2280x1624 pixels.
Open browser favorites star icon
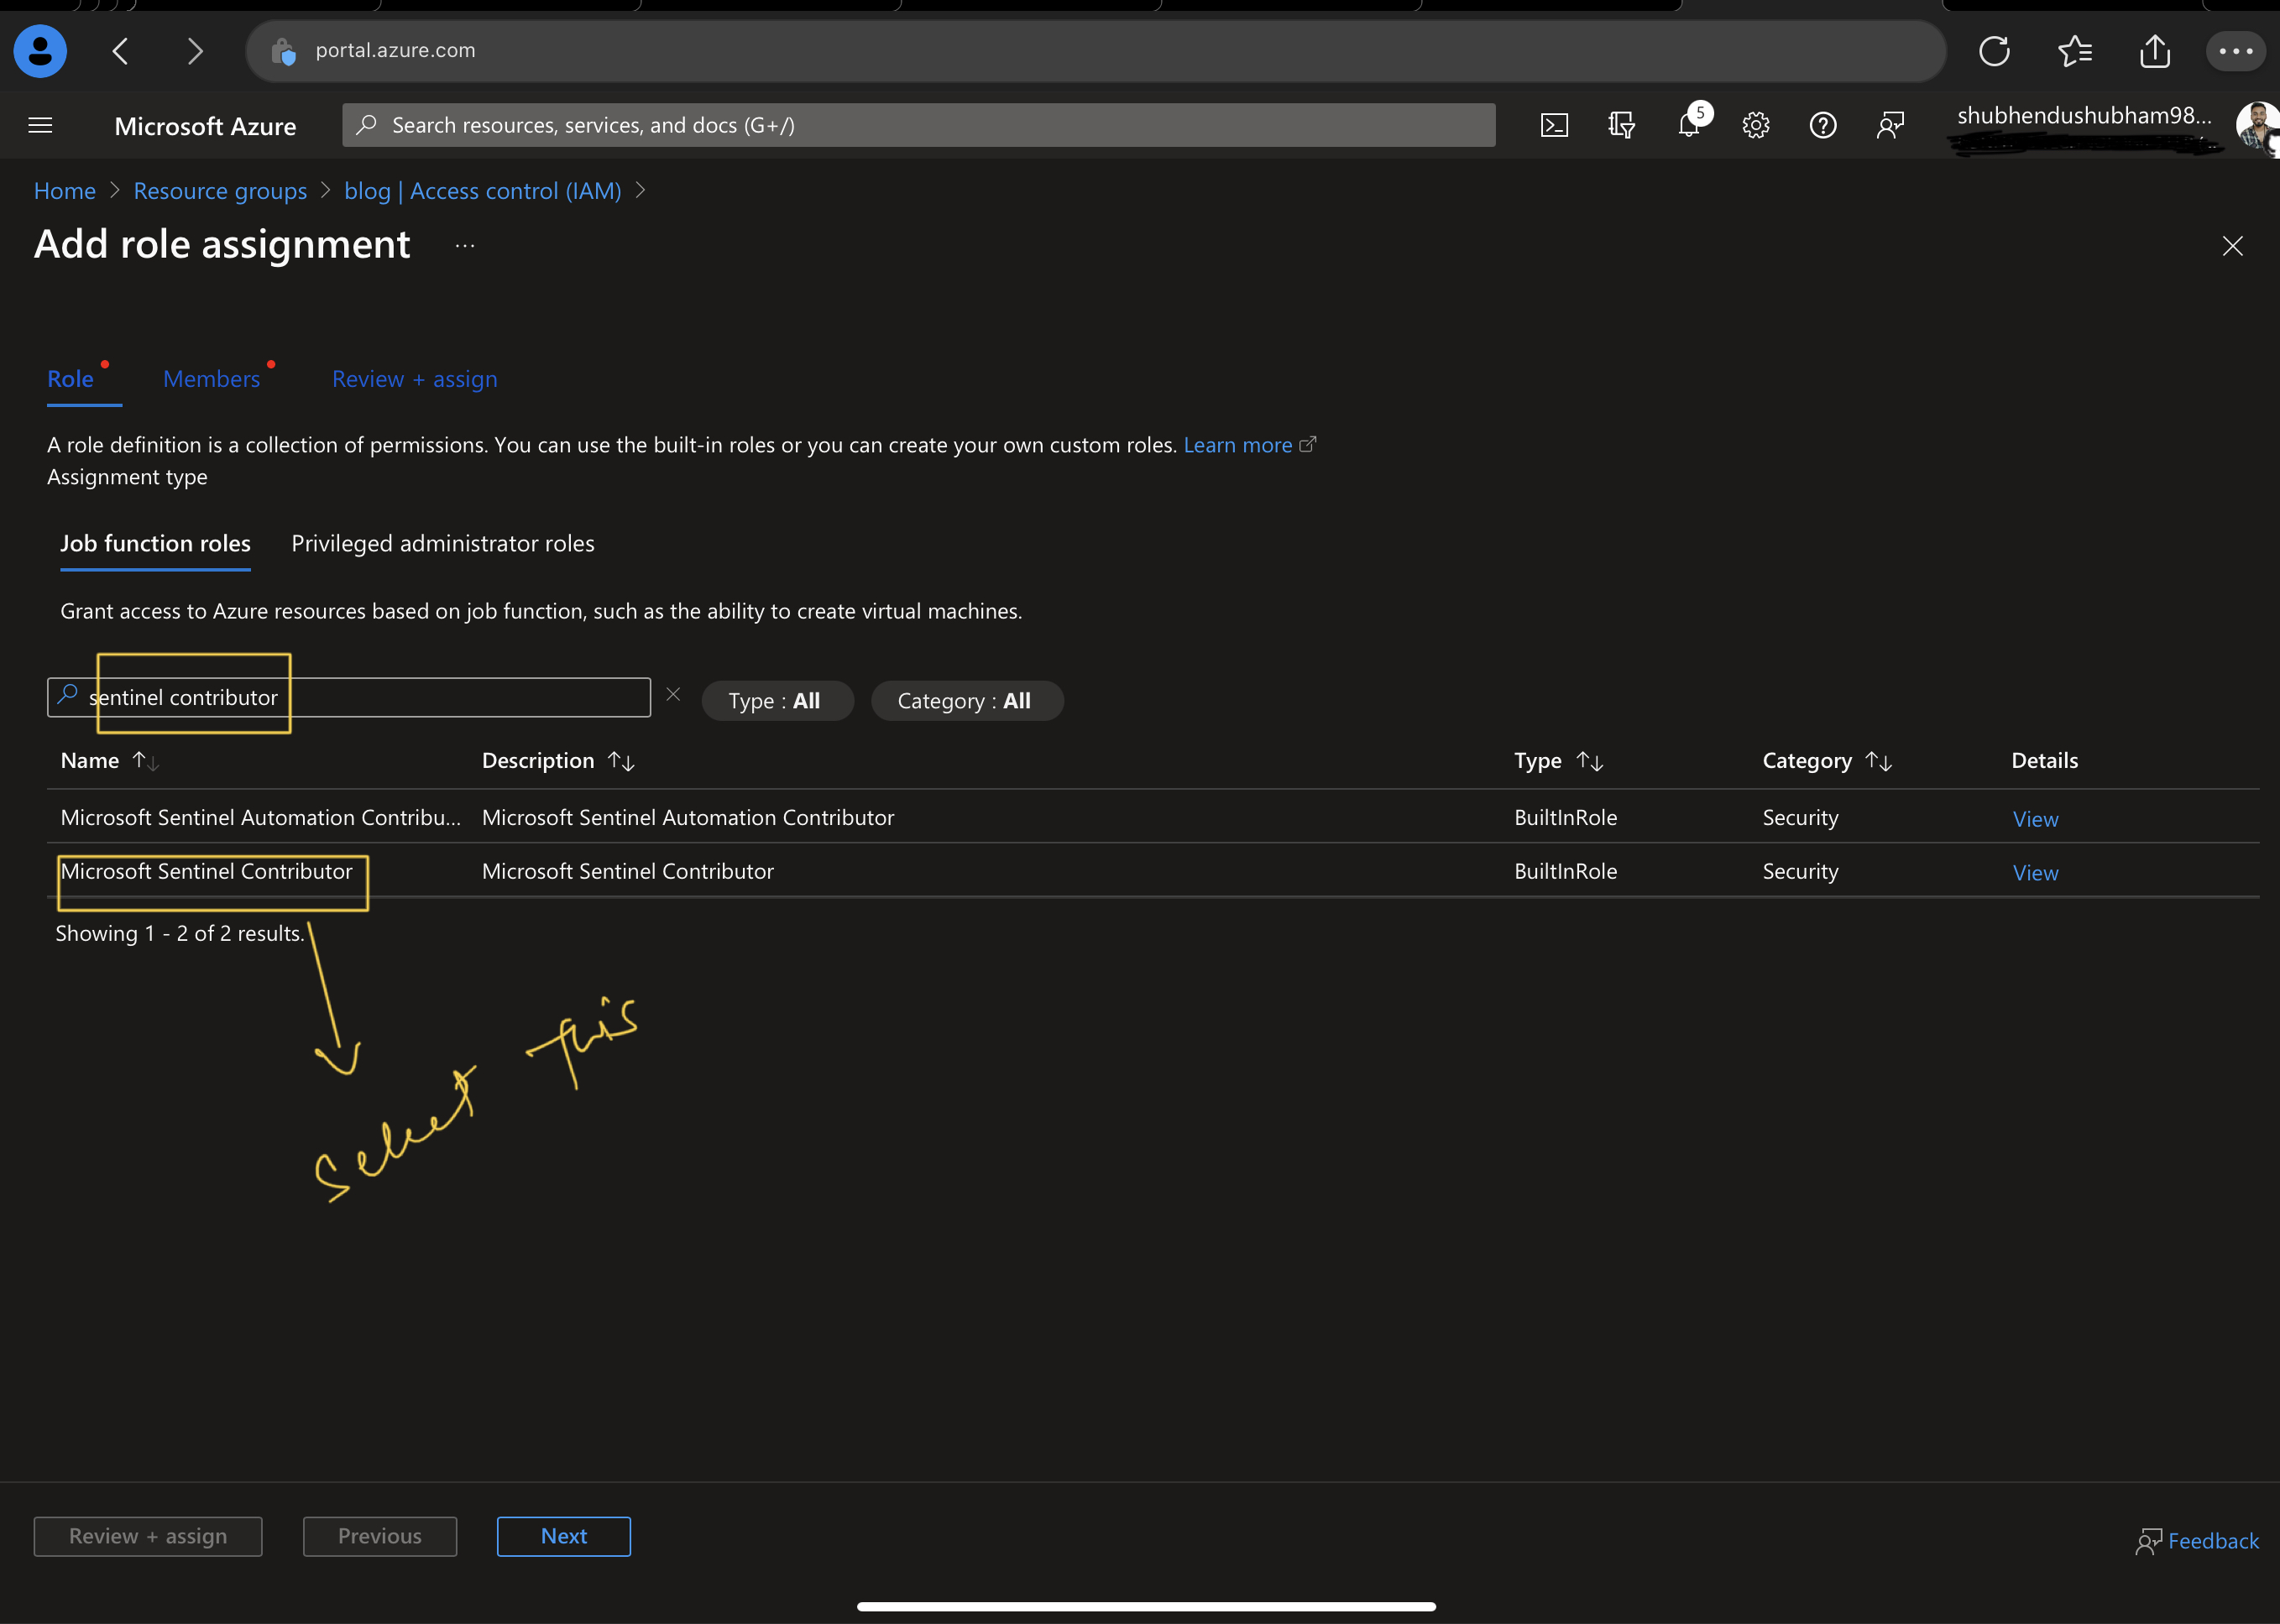pyautogui.click(x=2075, y=51)
